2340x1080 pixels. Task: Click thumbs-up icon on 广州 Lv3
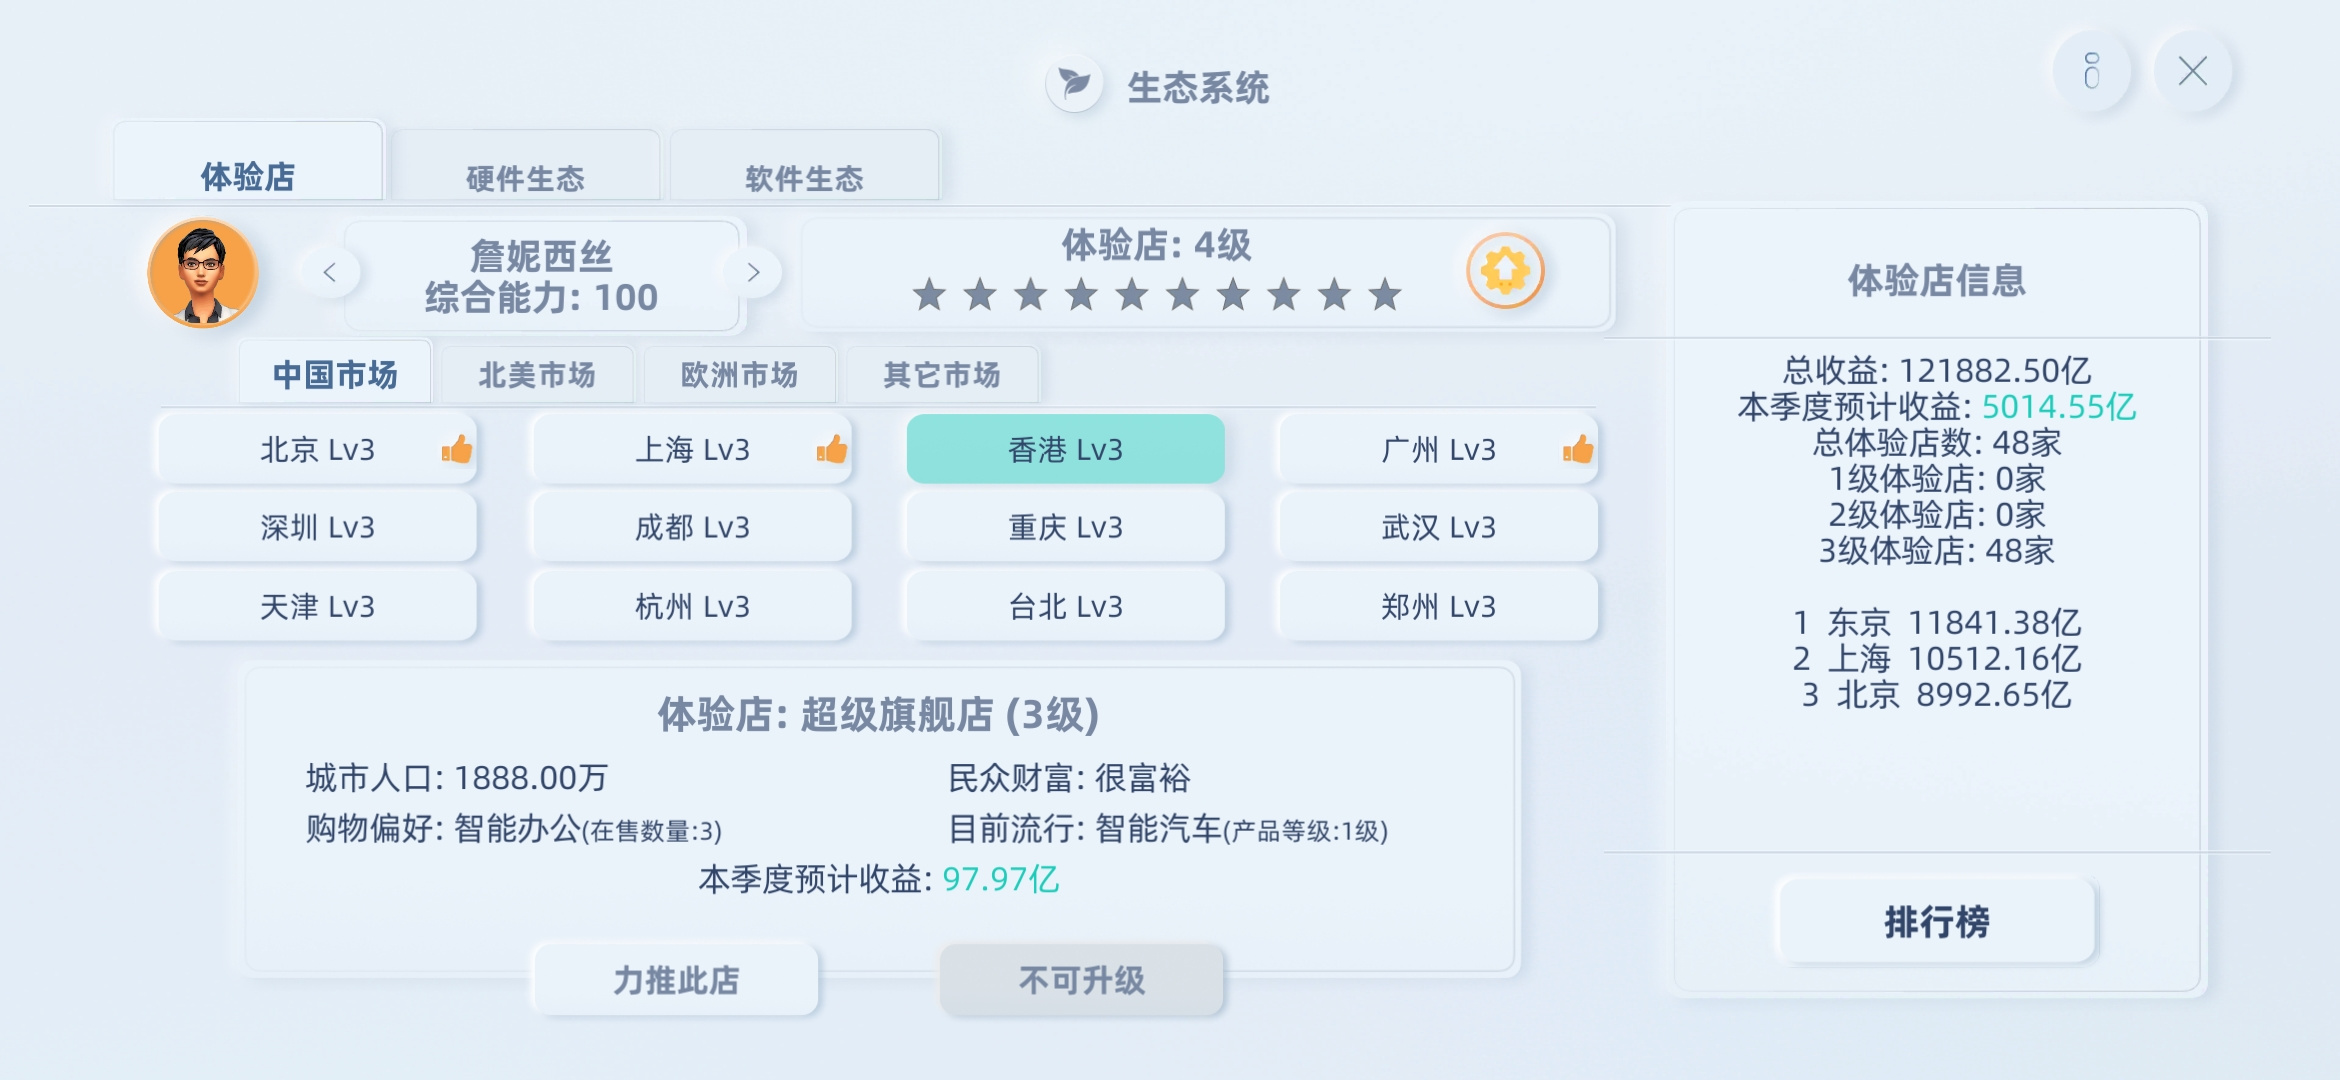(x=1578, y=450)
